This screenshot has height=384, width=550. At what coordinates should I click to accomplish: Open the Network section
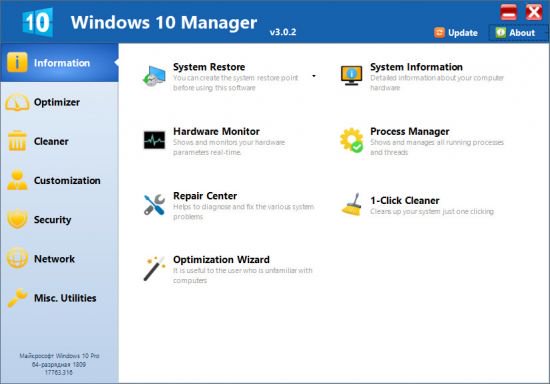[59, 259]
